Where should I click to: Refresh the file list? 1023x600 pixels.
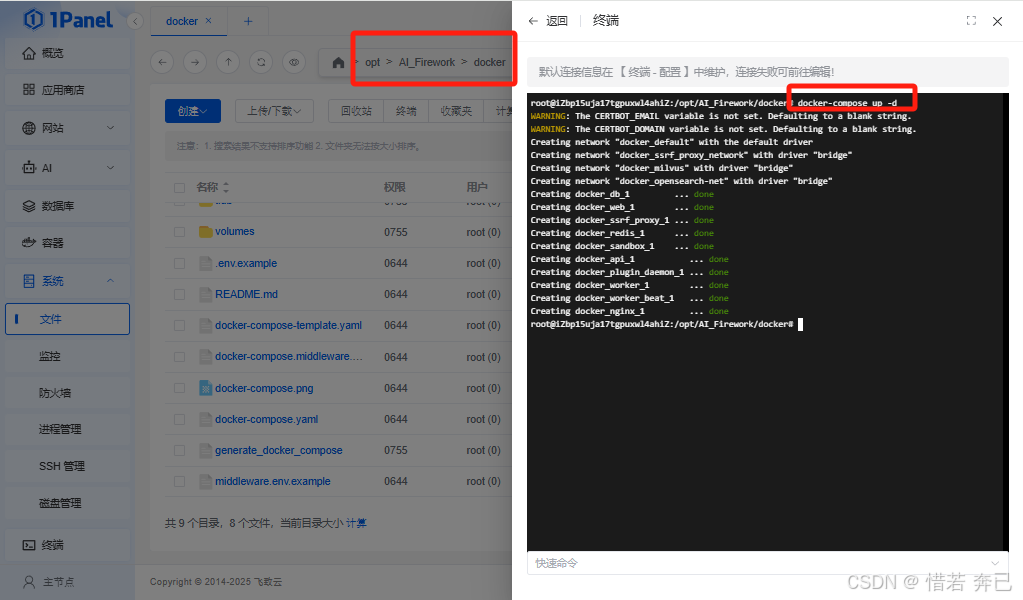[261, 62]
